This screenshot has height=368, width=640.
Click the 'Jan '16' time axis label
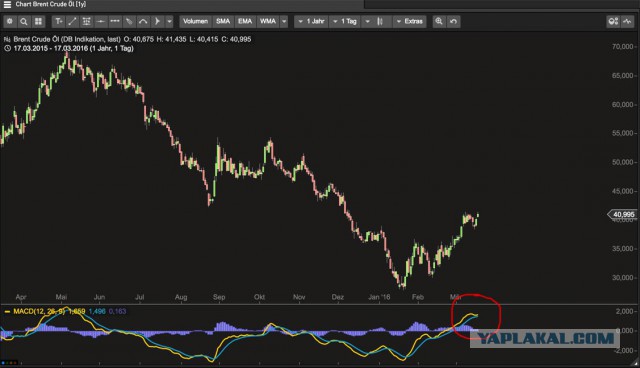pos(379,297)
